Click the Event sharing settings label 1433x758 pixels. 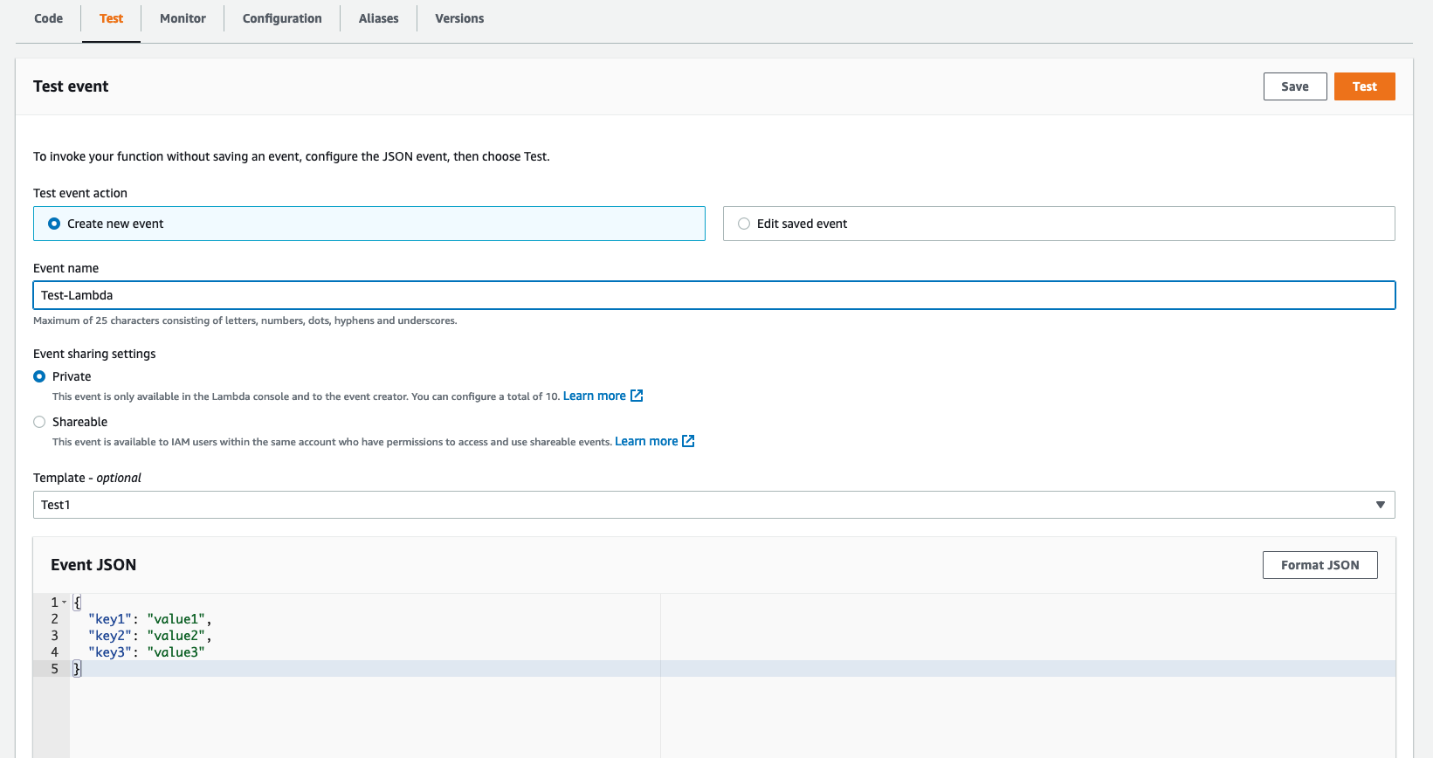(x=94, y=353)
